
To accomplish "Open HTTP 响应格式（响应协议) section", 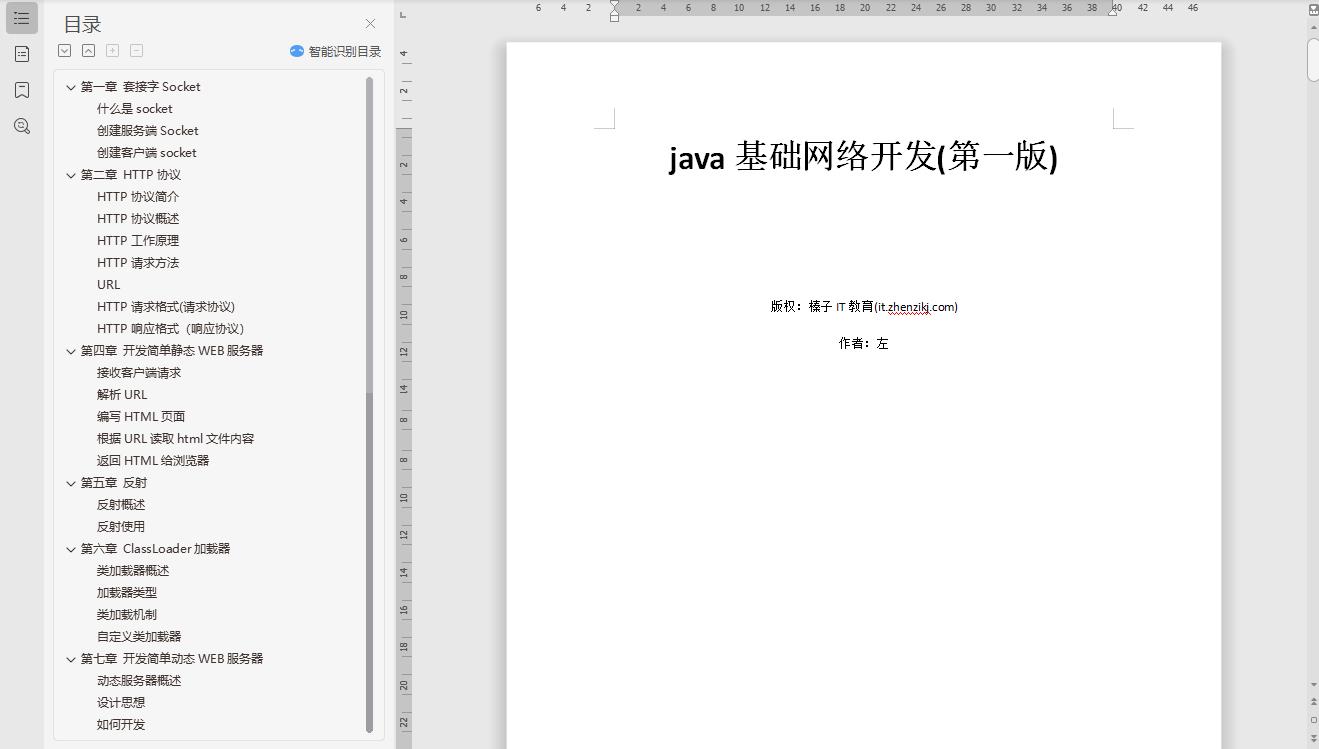I will [170, 329].
